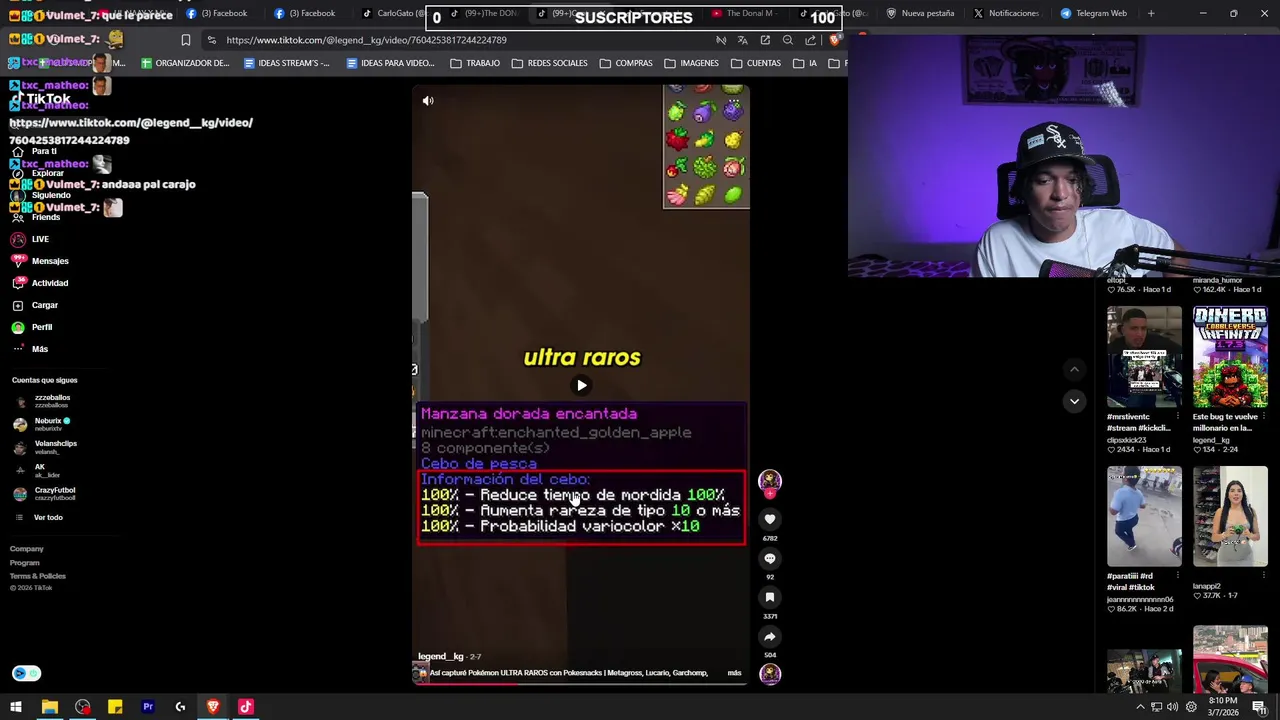Open the Brave shields lion icon
Viewport: 1280px width, 720px height.
click(835, 40)
